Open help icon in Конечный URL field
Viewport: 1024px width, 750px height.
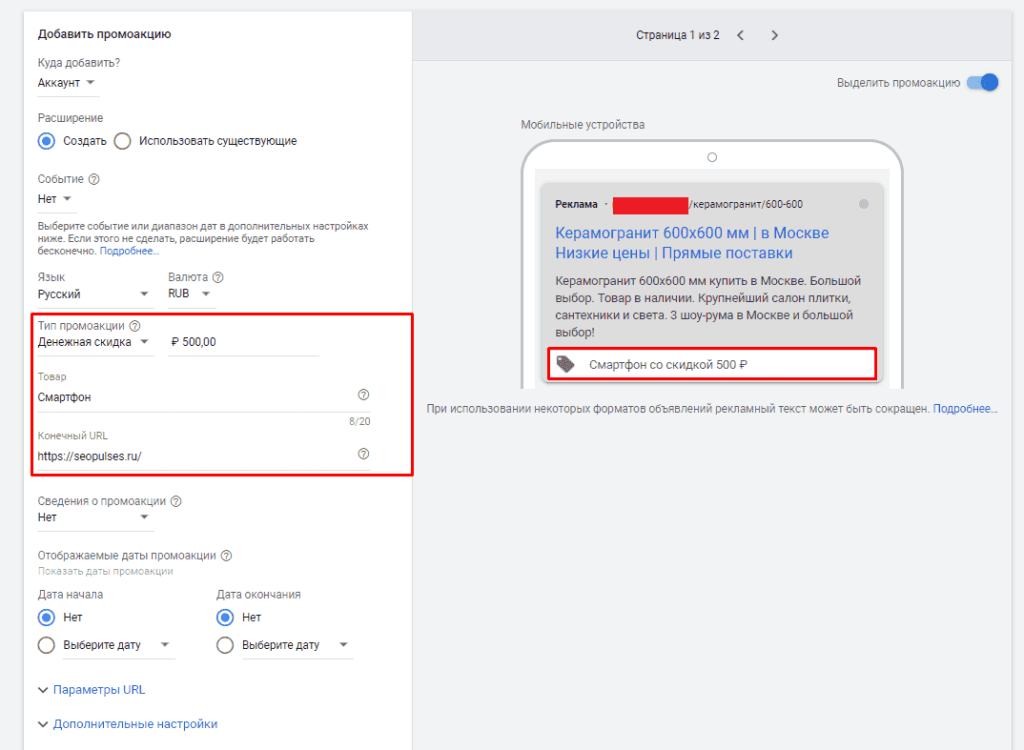(x=364, y=454)
